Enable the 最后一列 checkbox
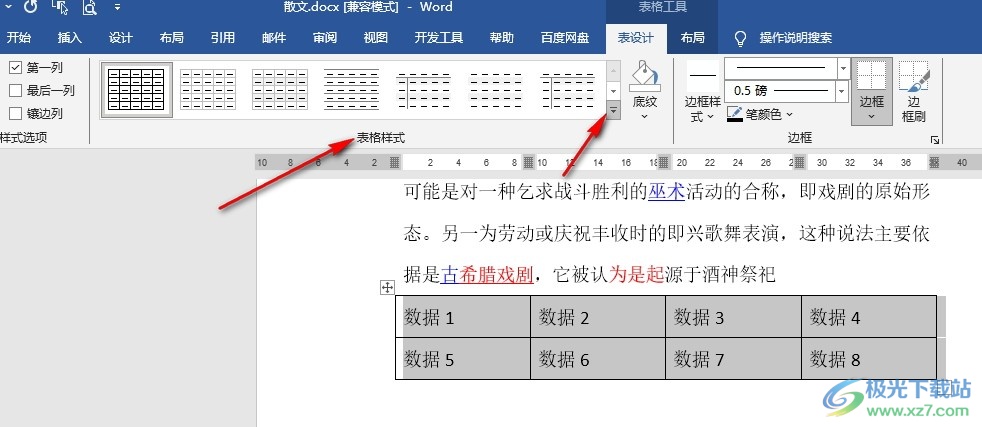Image resolution: width=982 pixels, height=427 pixels. pyautogui.click(x=16, y=91)
